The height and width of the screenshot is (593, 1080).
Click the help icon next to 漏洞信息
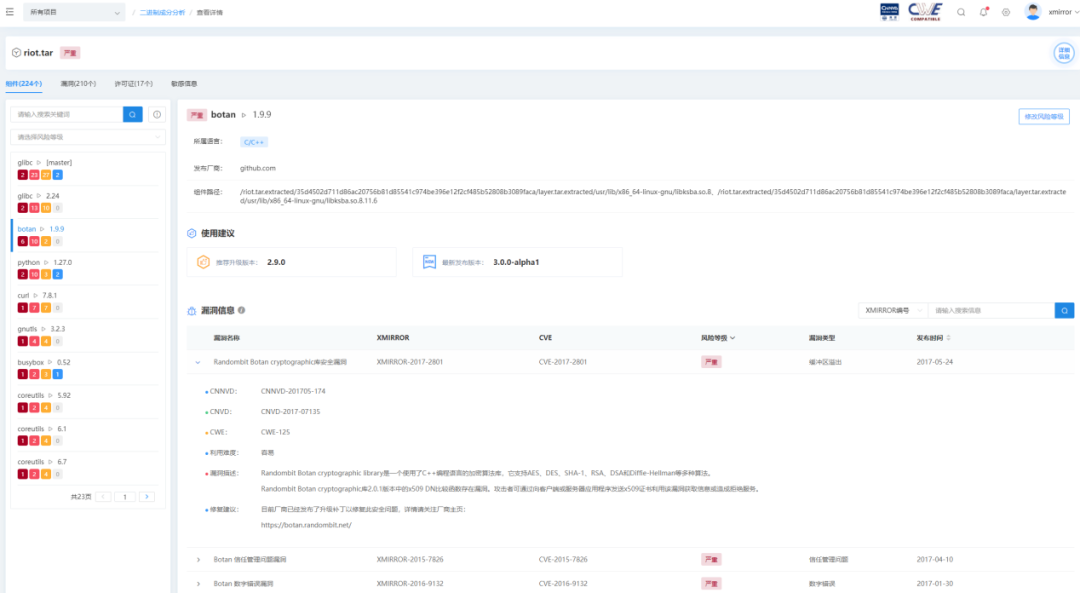[x=242, y=311]
